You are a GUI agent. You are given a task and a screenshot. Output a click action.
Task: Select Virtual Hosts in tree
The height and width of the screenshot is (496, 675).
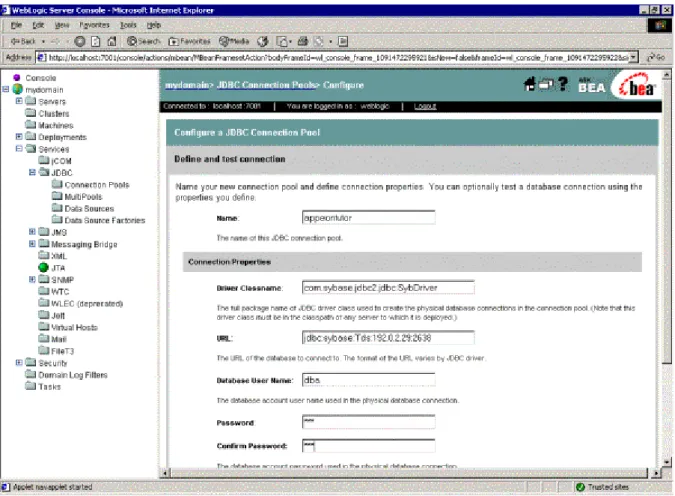coord(74,328)
